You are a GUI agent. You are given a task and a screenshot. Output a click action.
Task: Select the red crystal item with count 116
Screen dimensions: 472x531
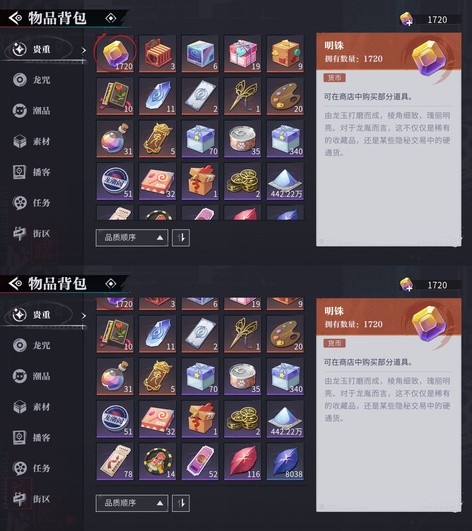point(242,462)
